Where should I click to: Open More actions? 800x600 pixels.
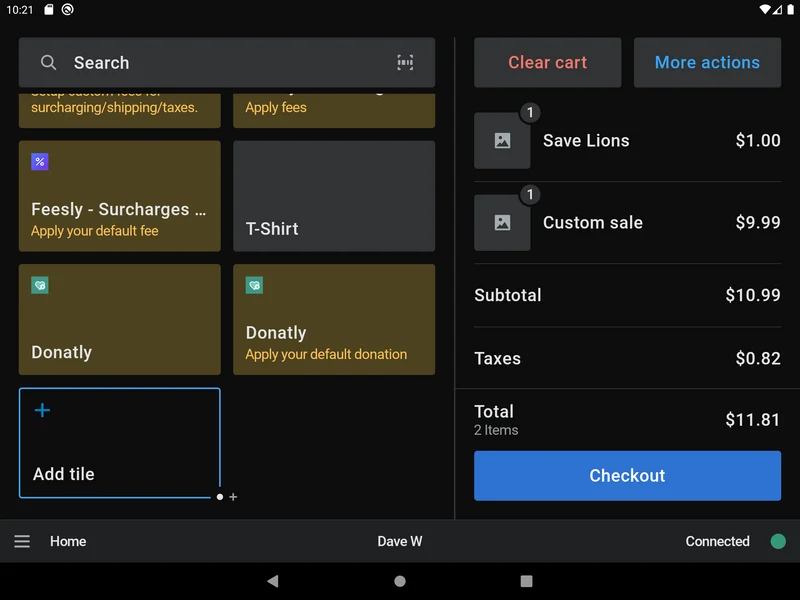point(707,62)
